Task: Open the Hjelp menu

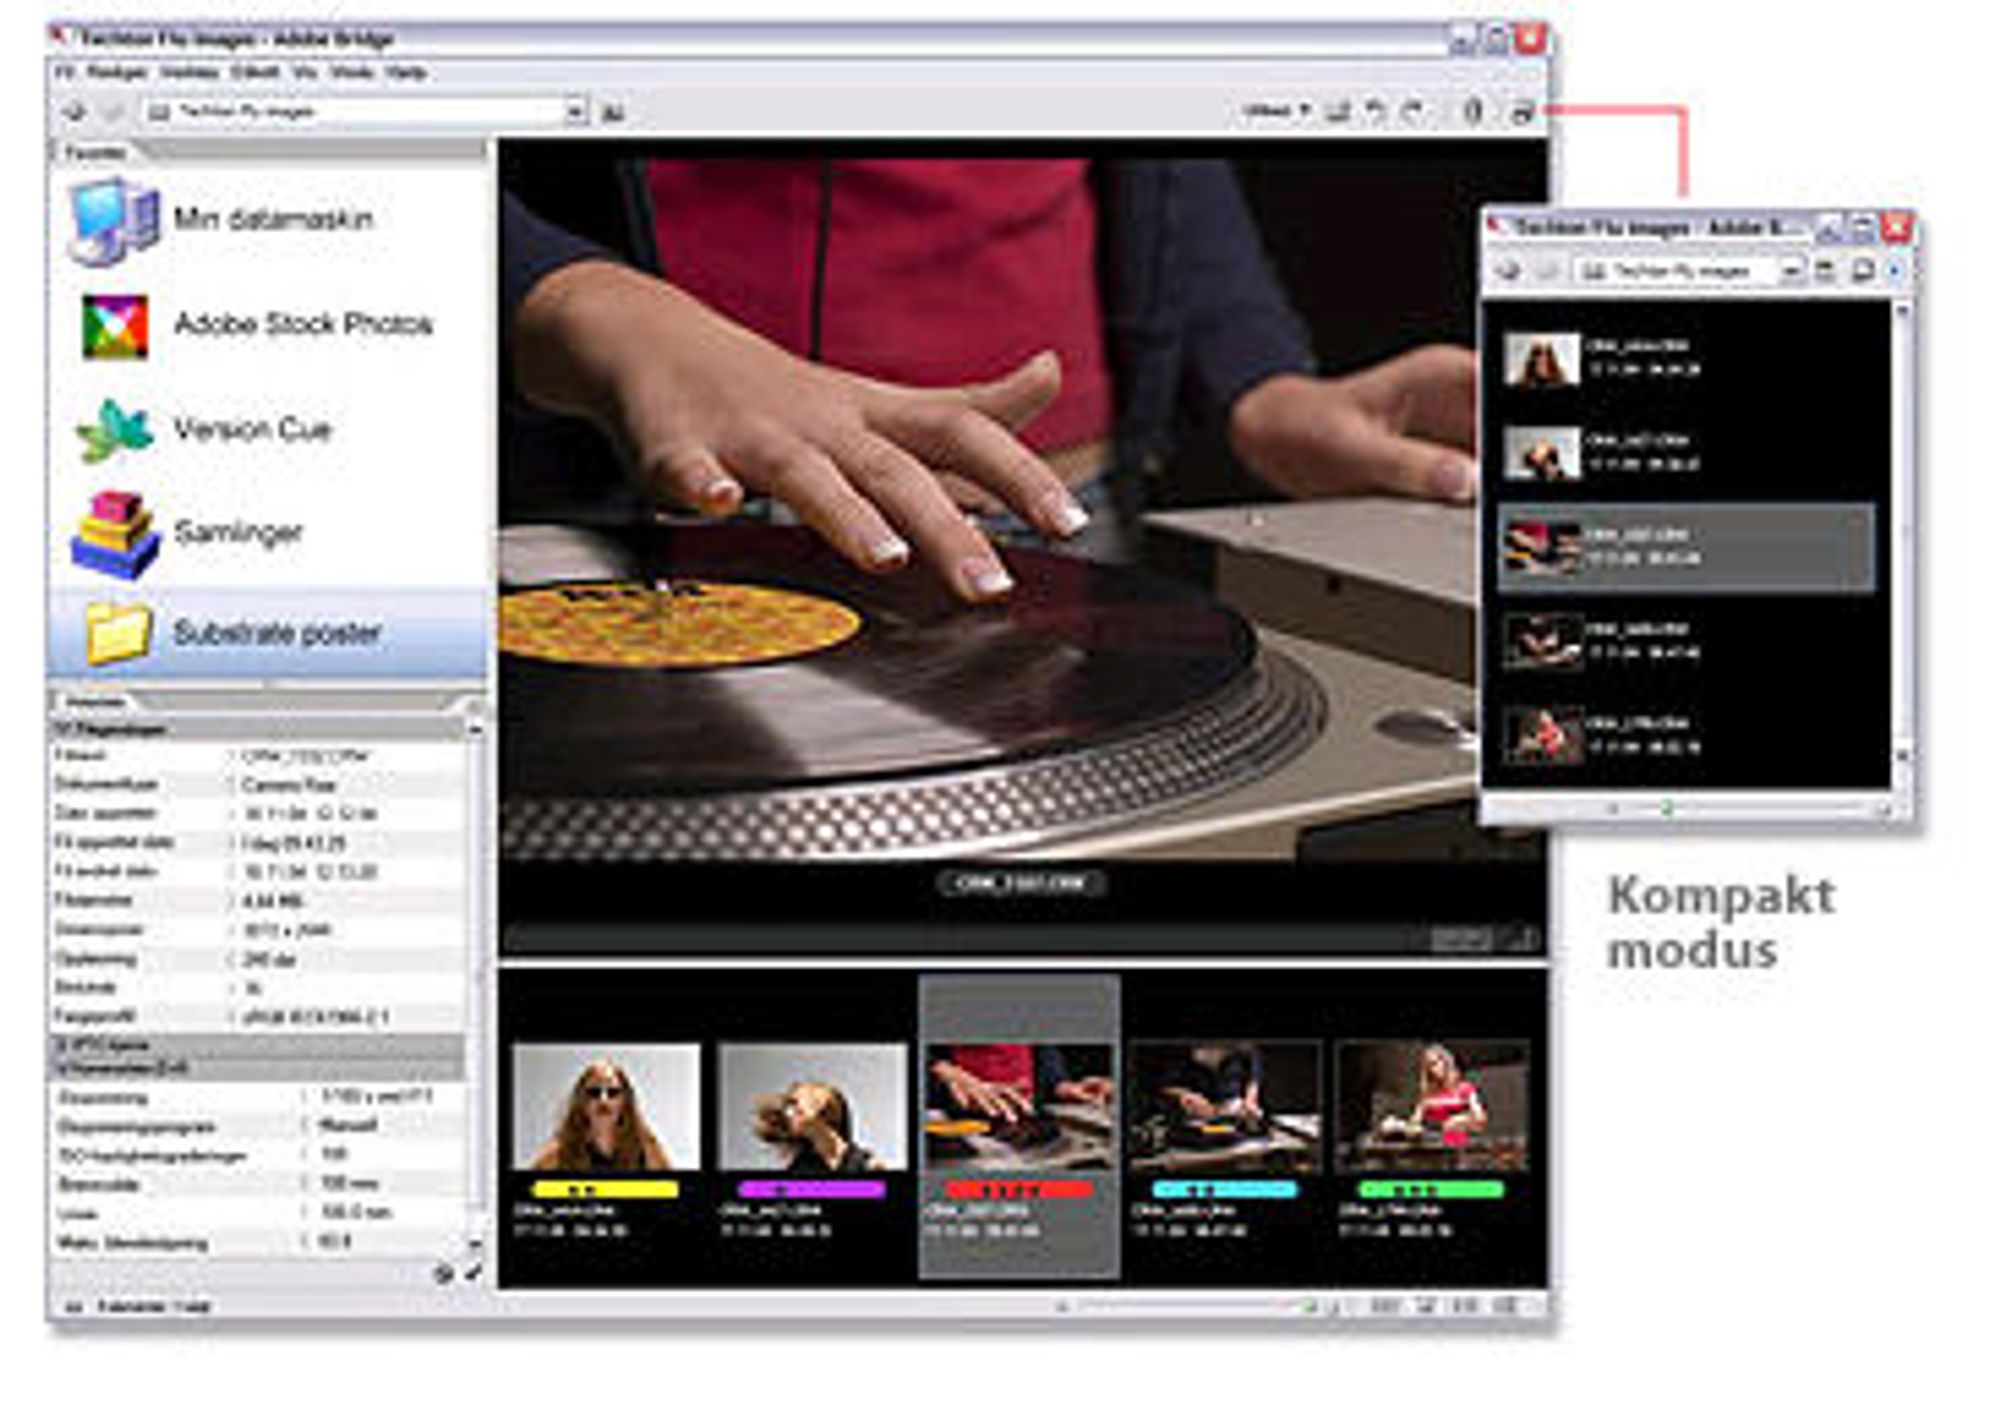Action: [406, 72]
